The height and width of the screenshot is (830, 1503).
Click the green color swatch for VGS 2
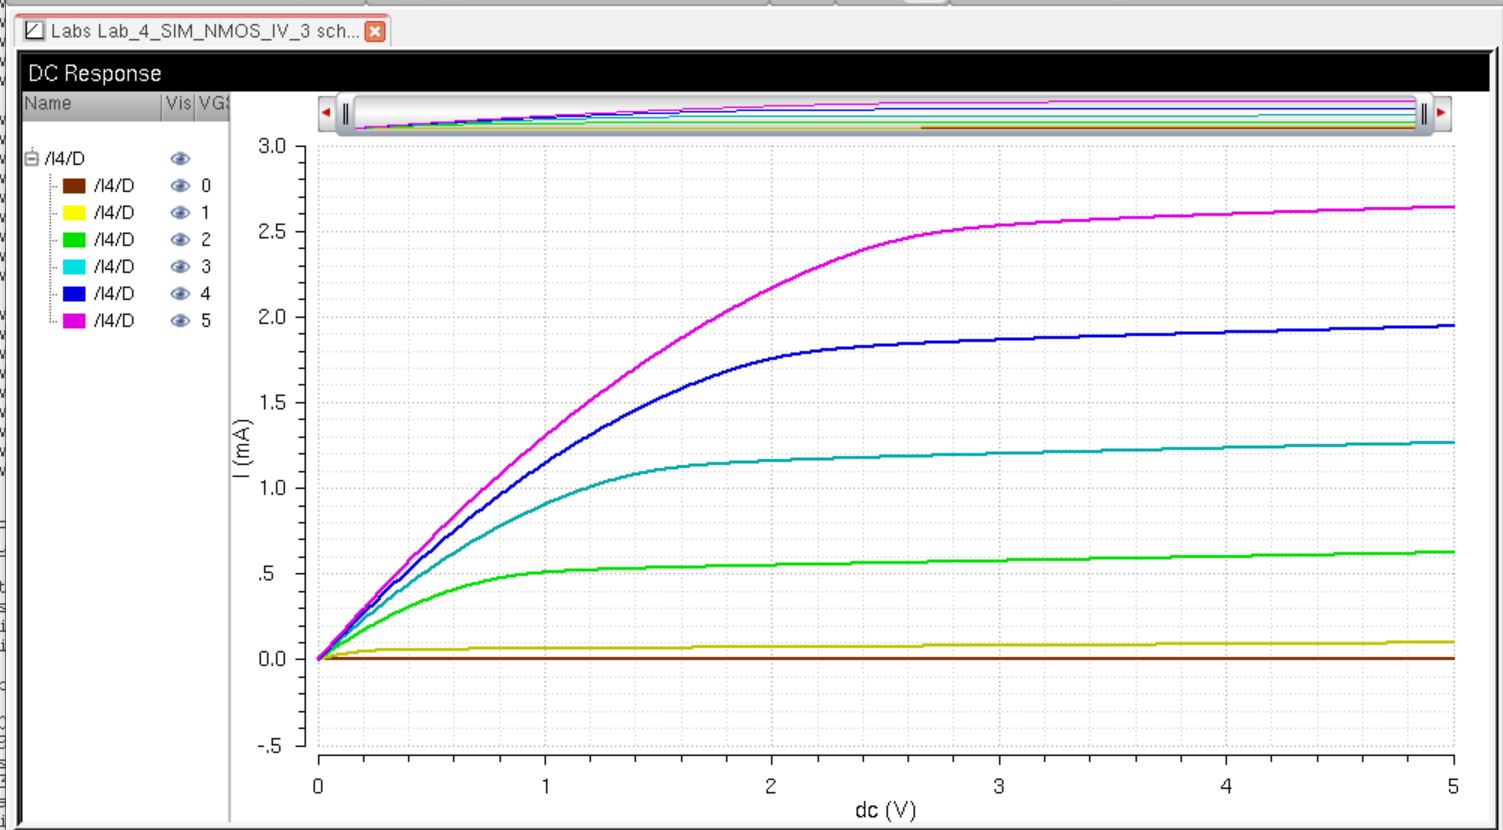(x=74, y=239)
